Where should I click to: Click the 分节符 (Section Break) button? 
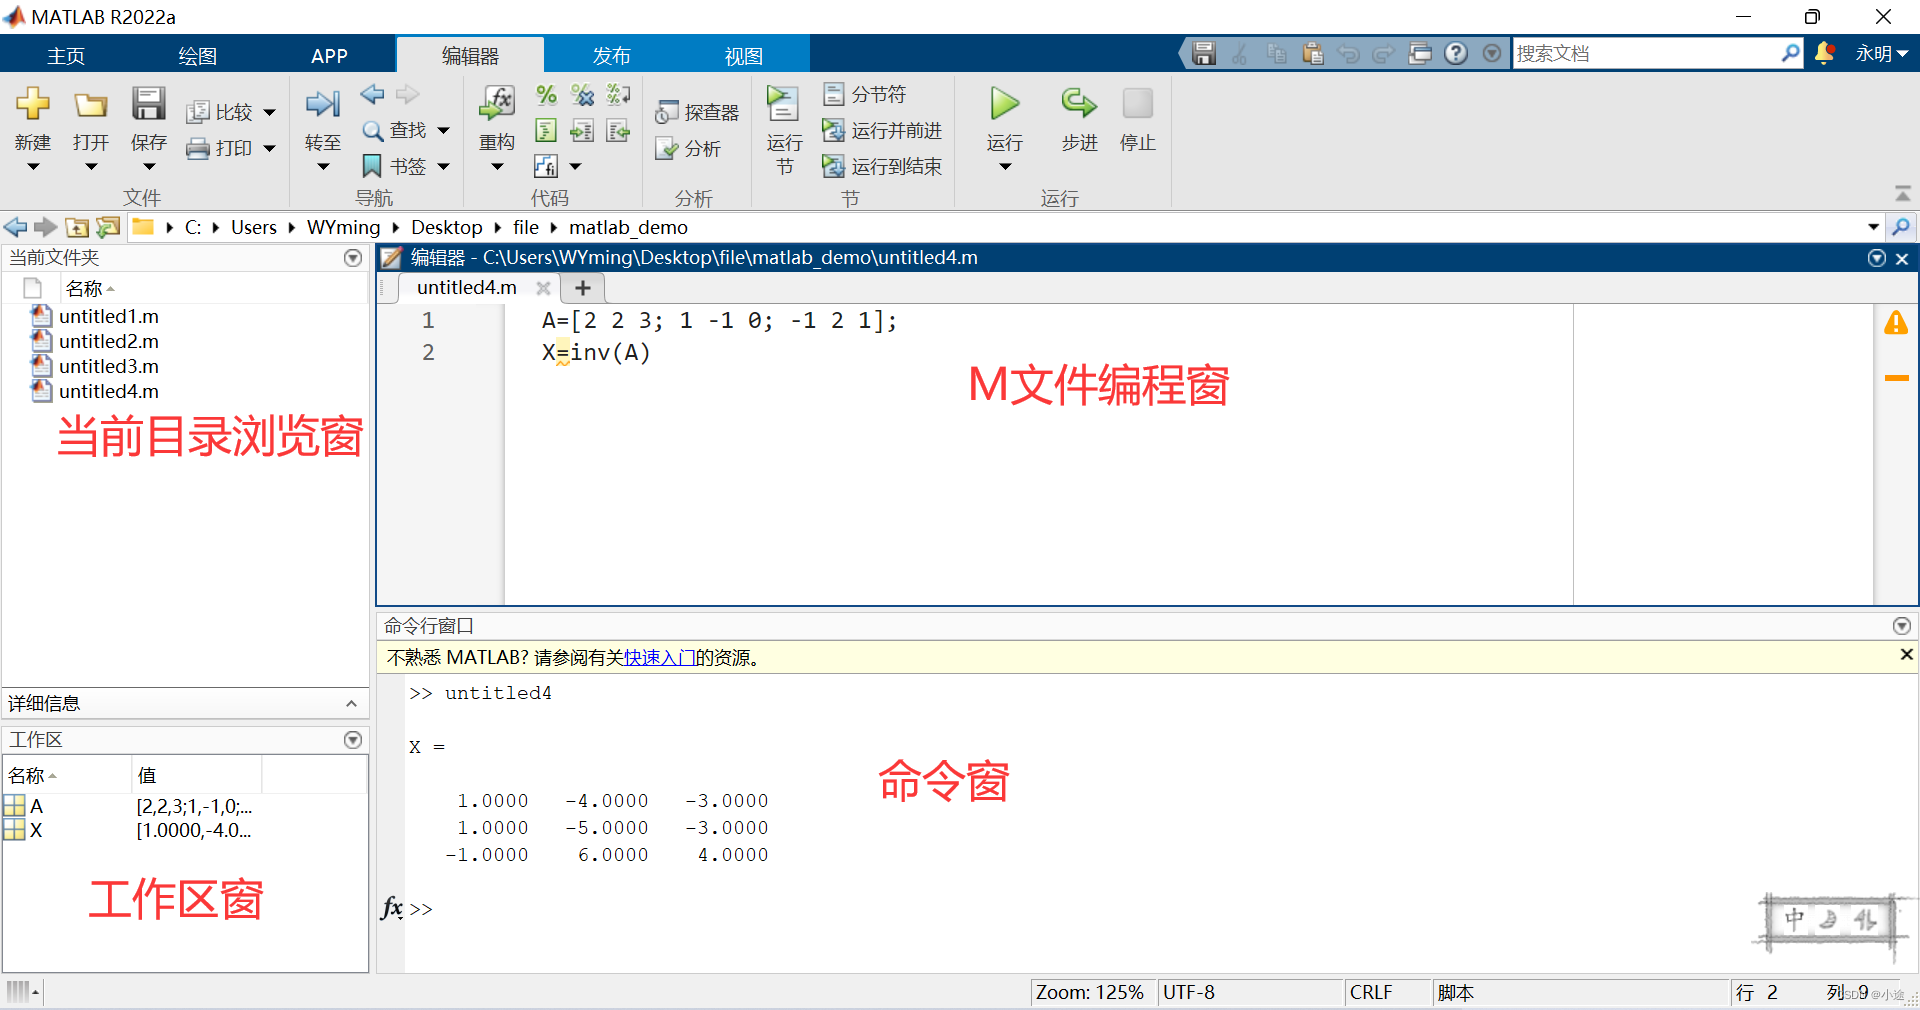[x=864, y=94]
